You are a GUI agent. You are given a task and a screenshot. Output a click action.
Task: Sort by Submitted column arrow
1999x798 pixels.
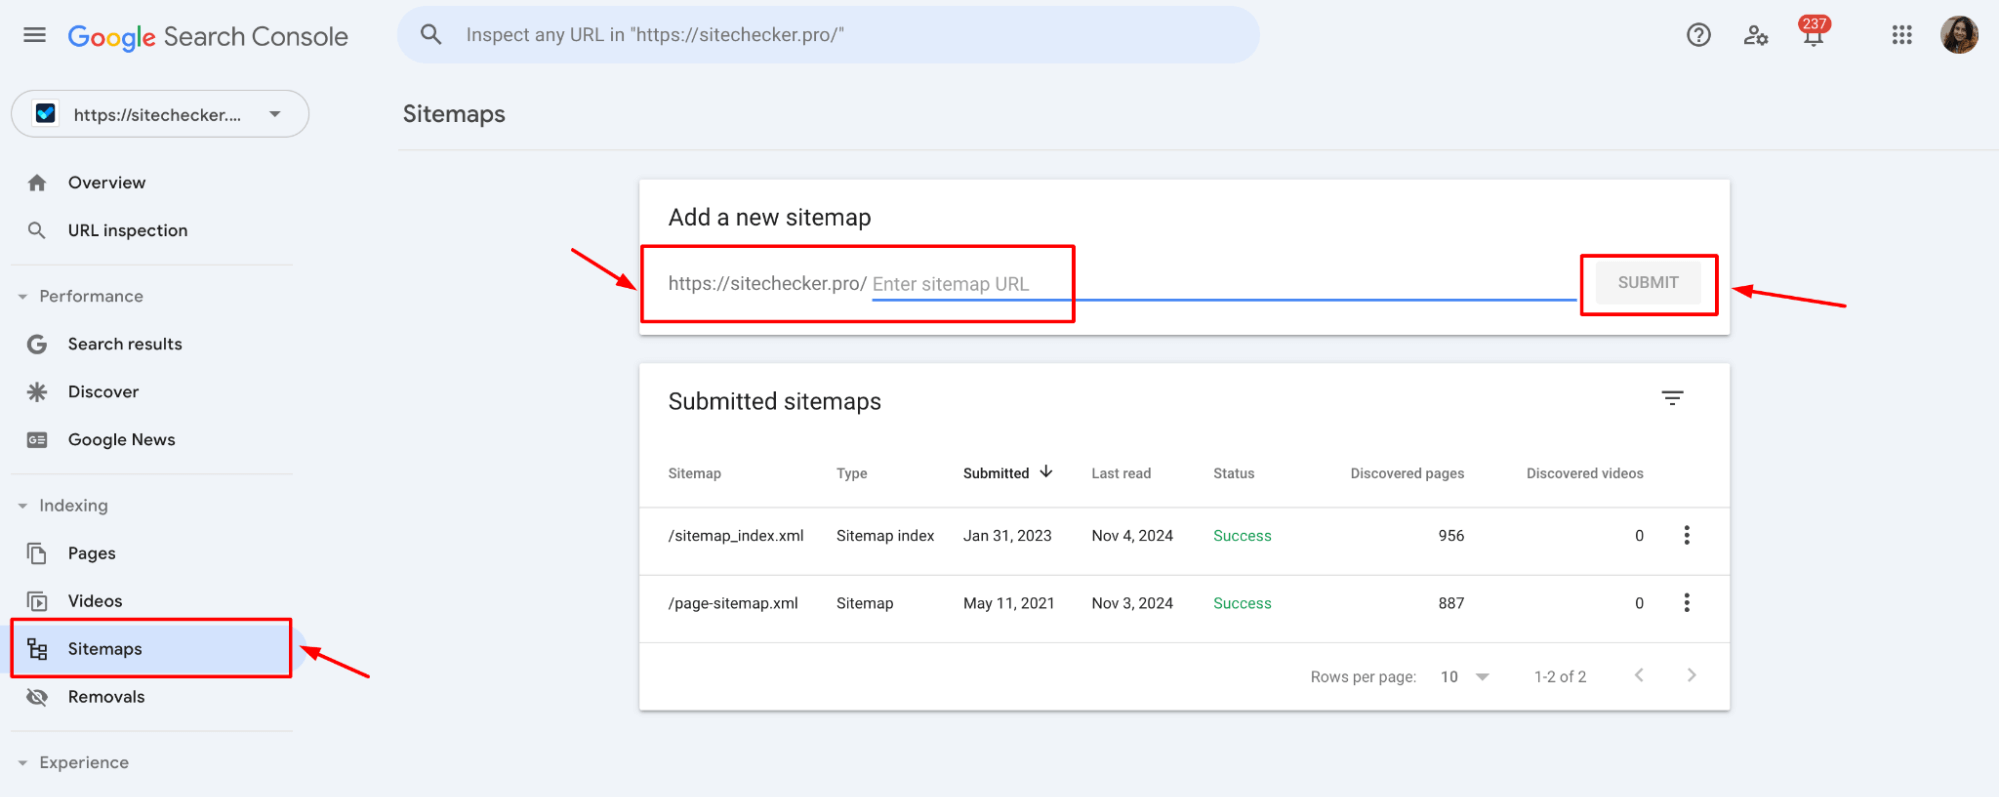[x=1046, y=472]
